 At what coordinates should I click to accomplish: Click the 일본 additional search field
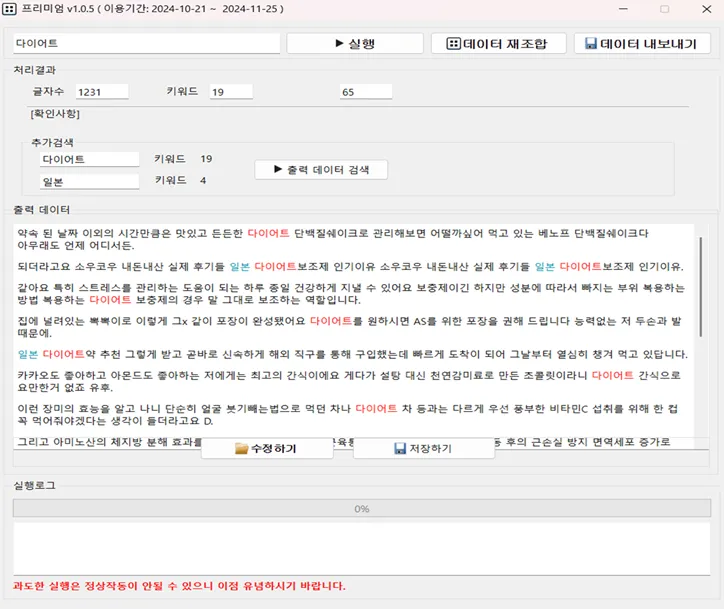click(90, 181)
